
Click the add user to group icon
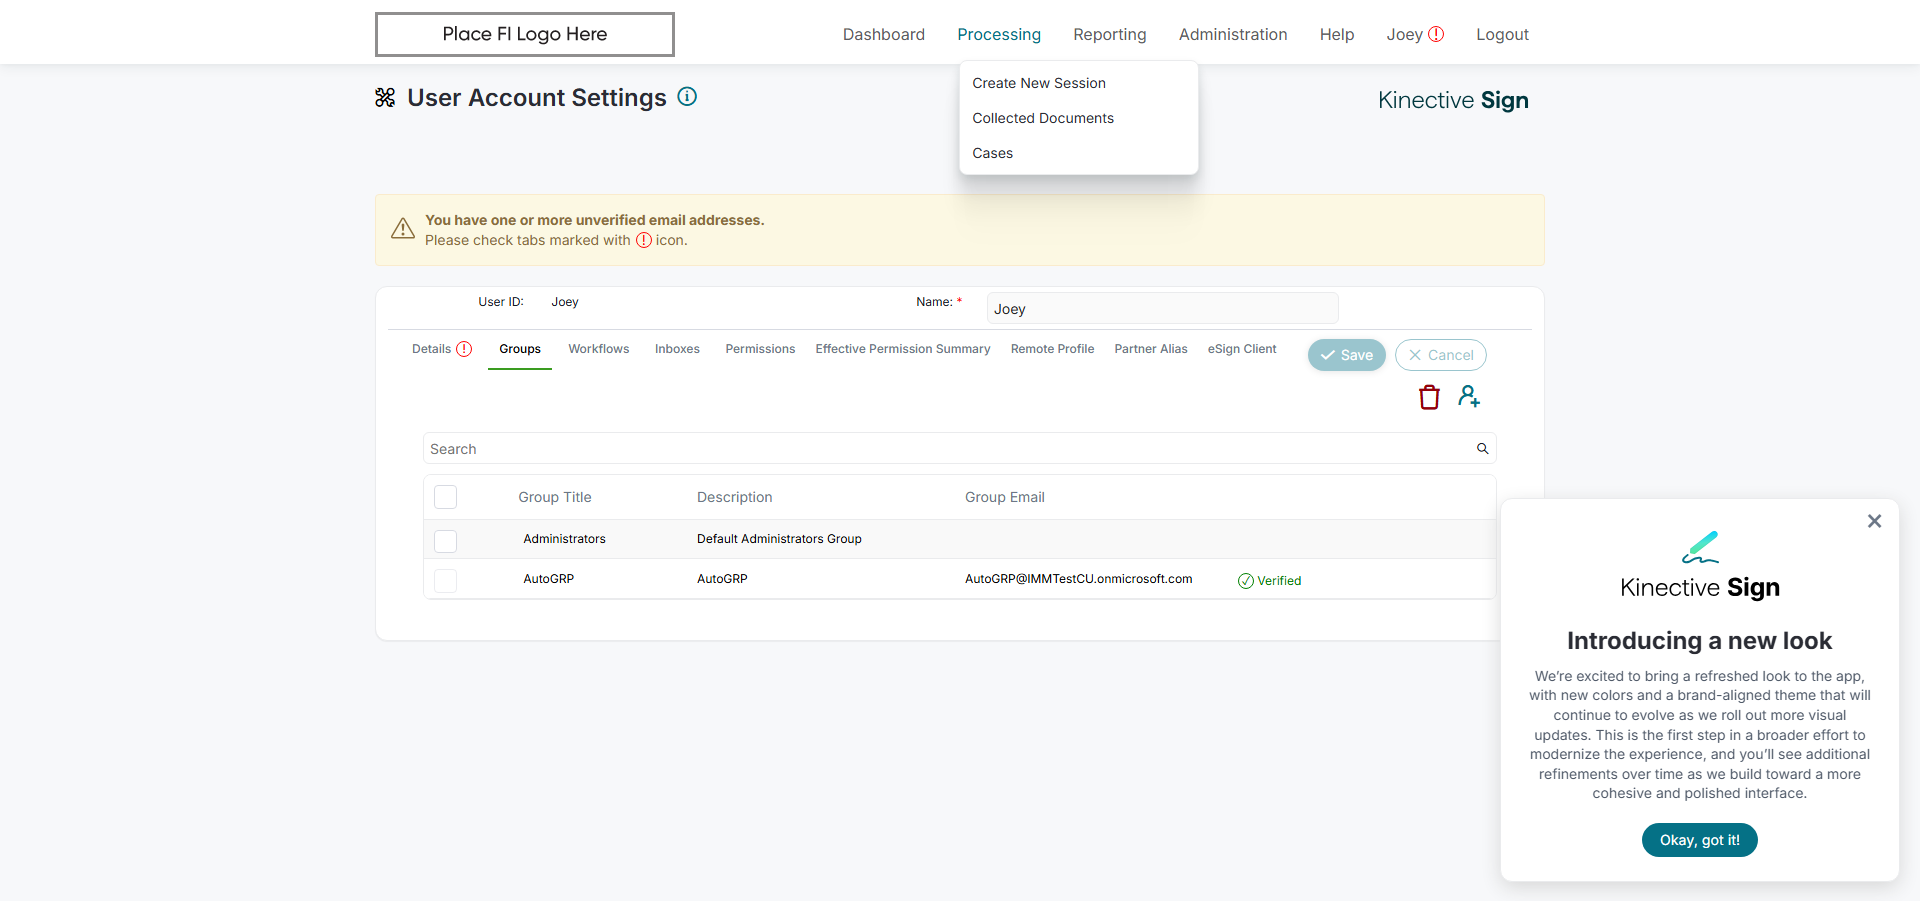point(1469,397)
